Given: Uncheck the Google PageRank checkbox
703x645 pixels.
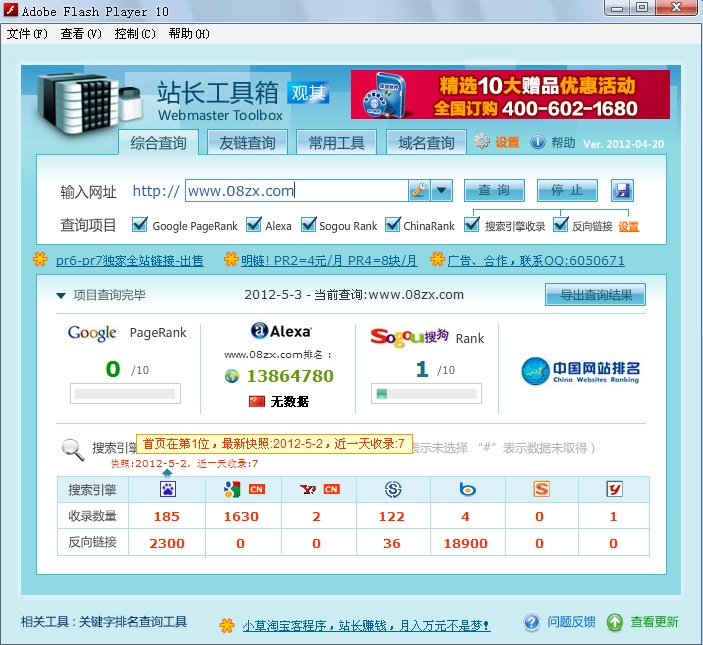Looking at the screenshot, I should pos(139,224).
